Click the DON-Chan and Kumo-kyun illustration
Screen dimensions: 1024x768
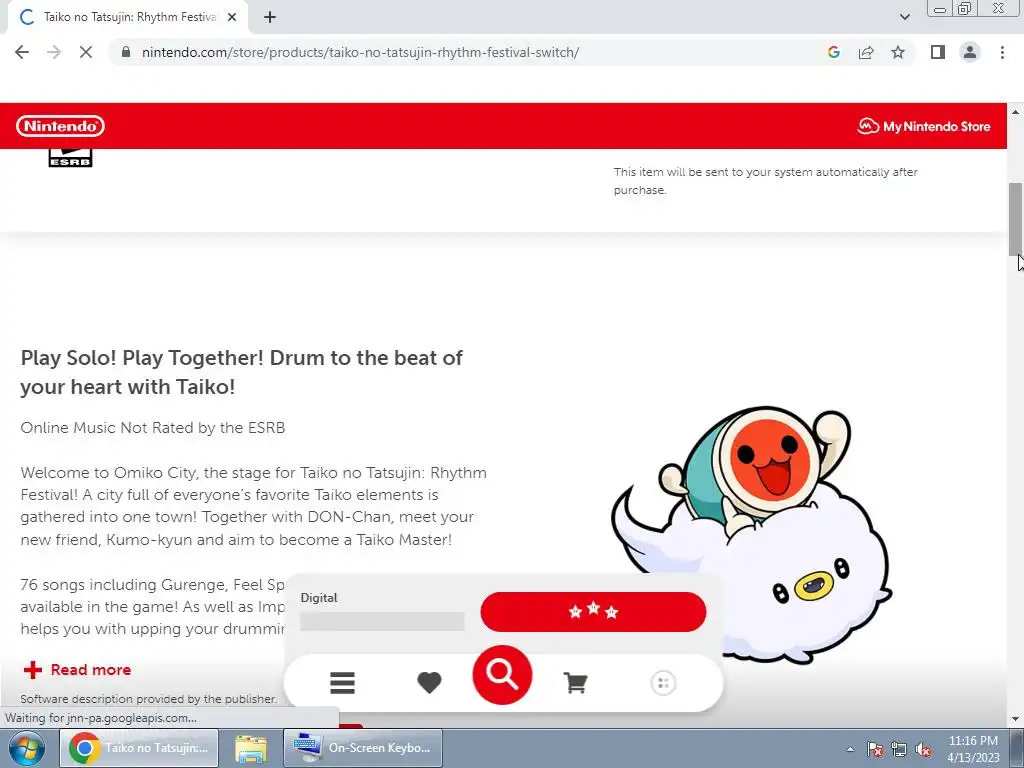click(751, 536)
